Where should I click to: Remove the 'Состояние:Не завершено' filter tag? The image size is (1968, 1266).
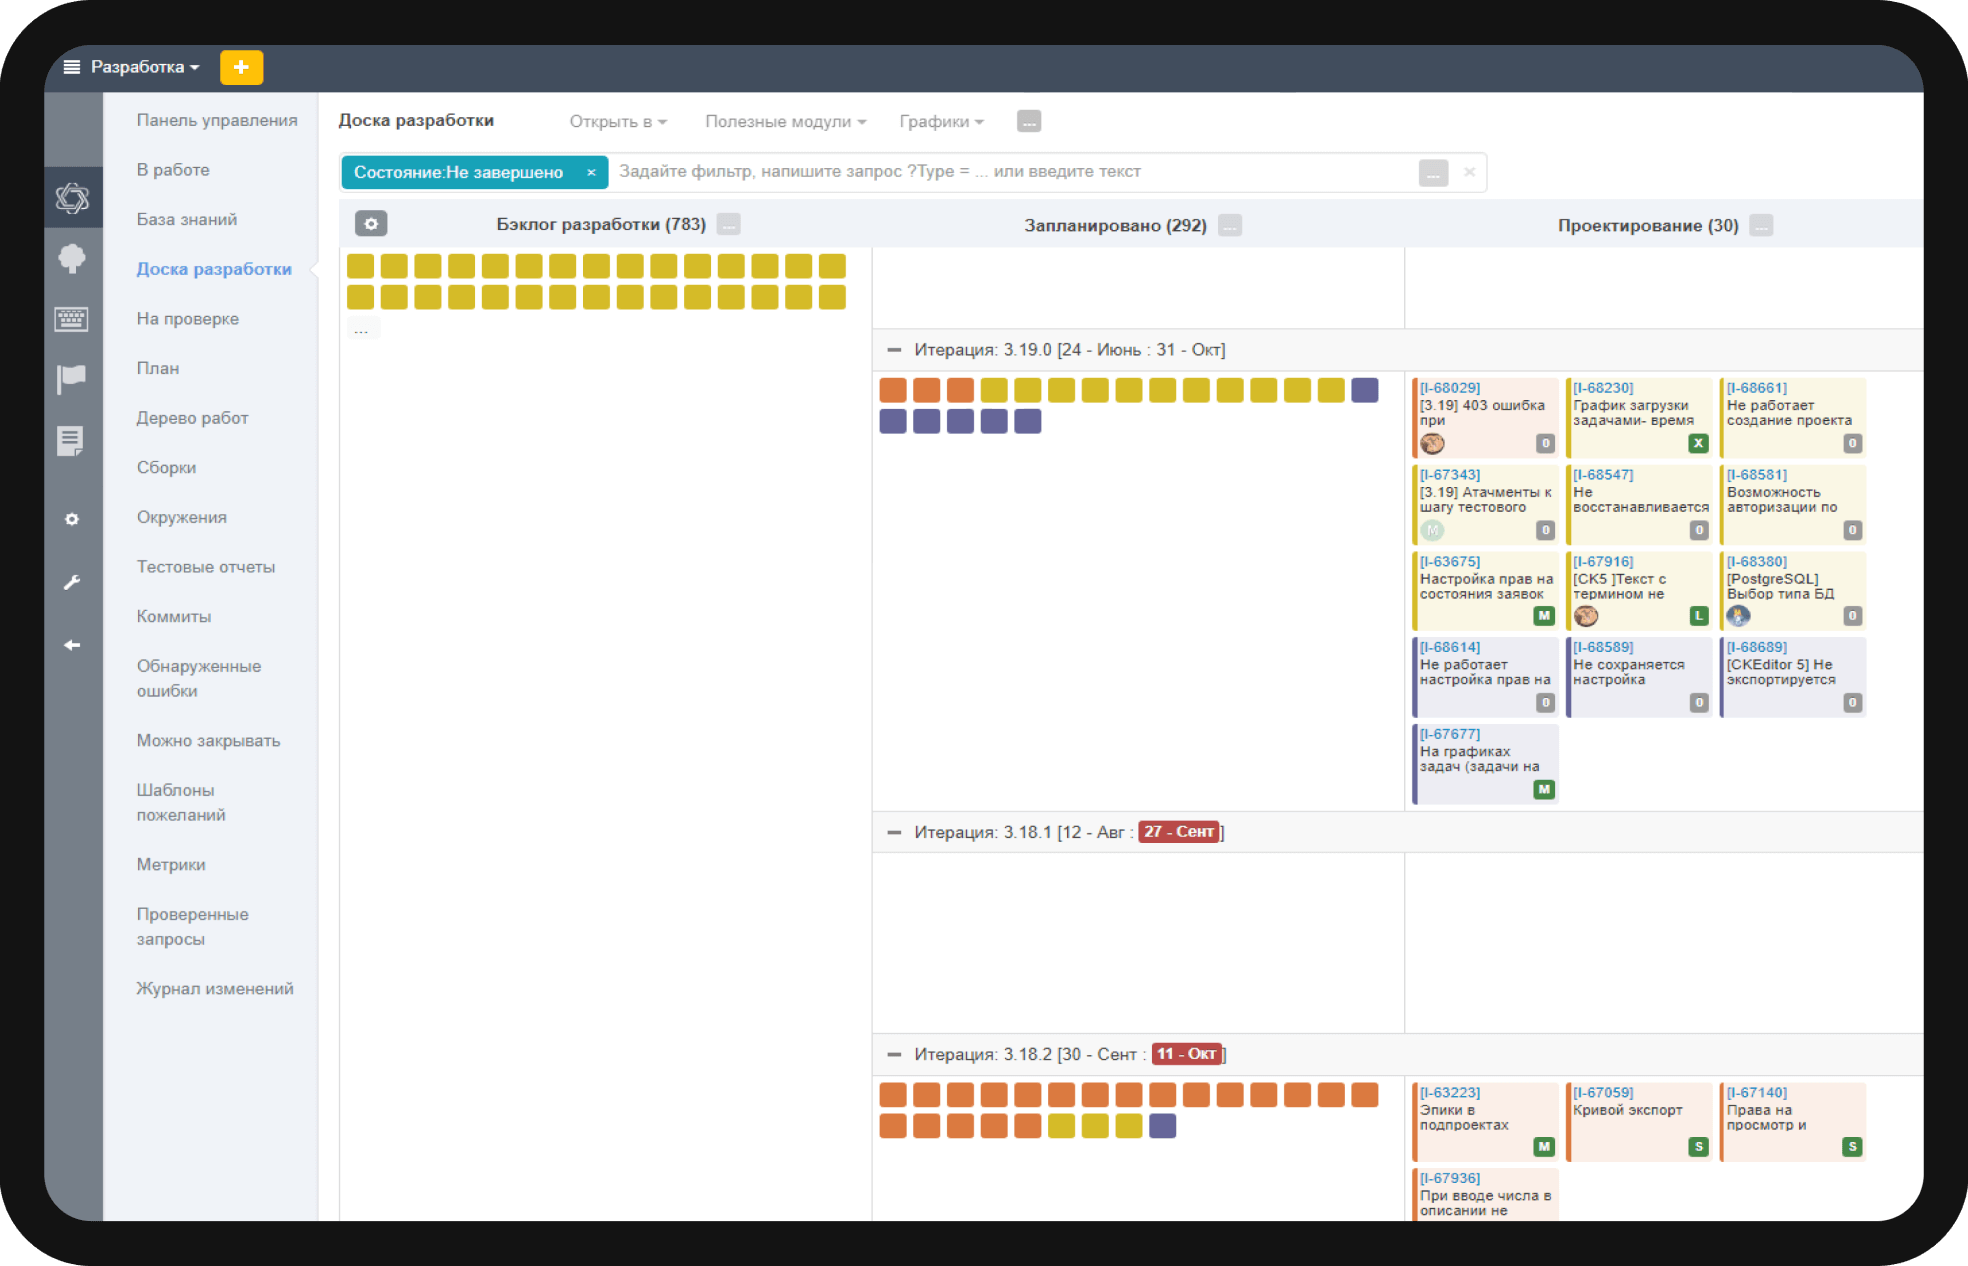[591, 172]
